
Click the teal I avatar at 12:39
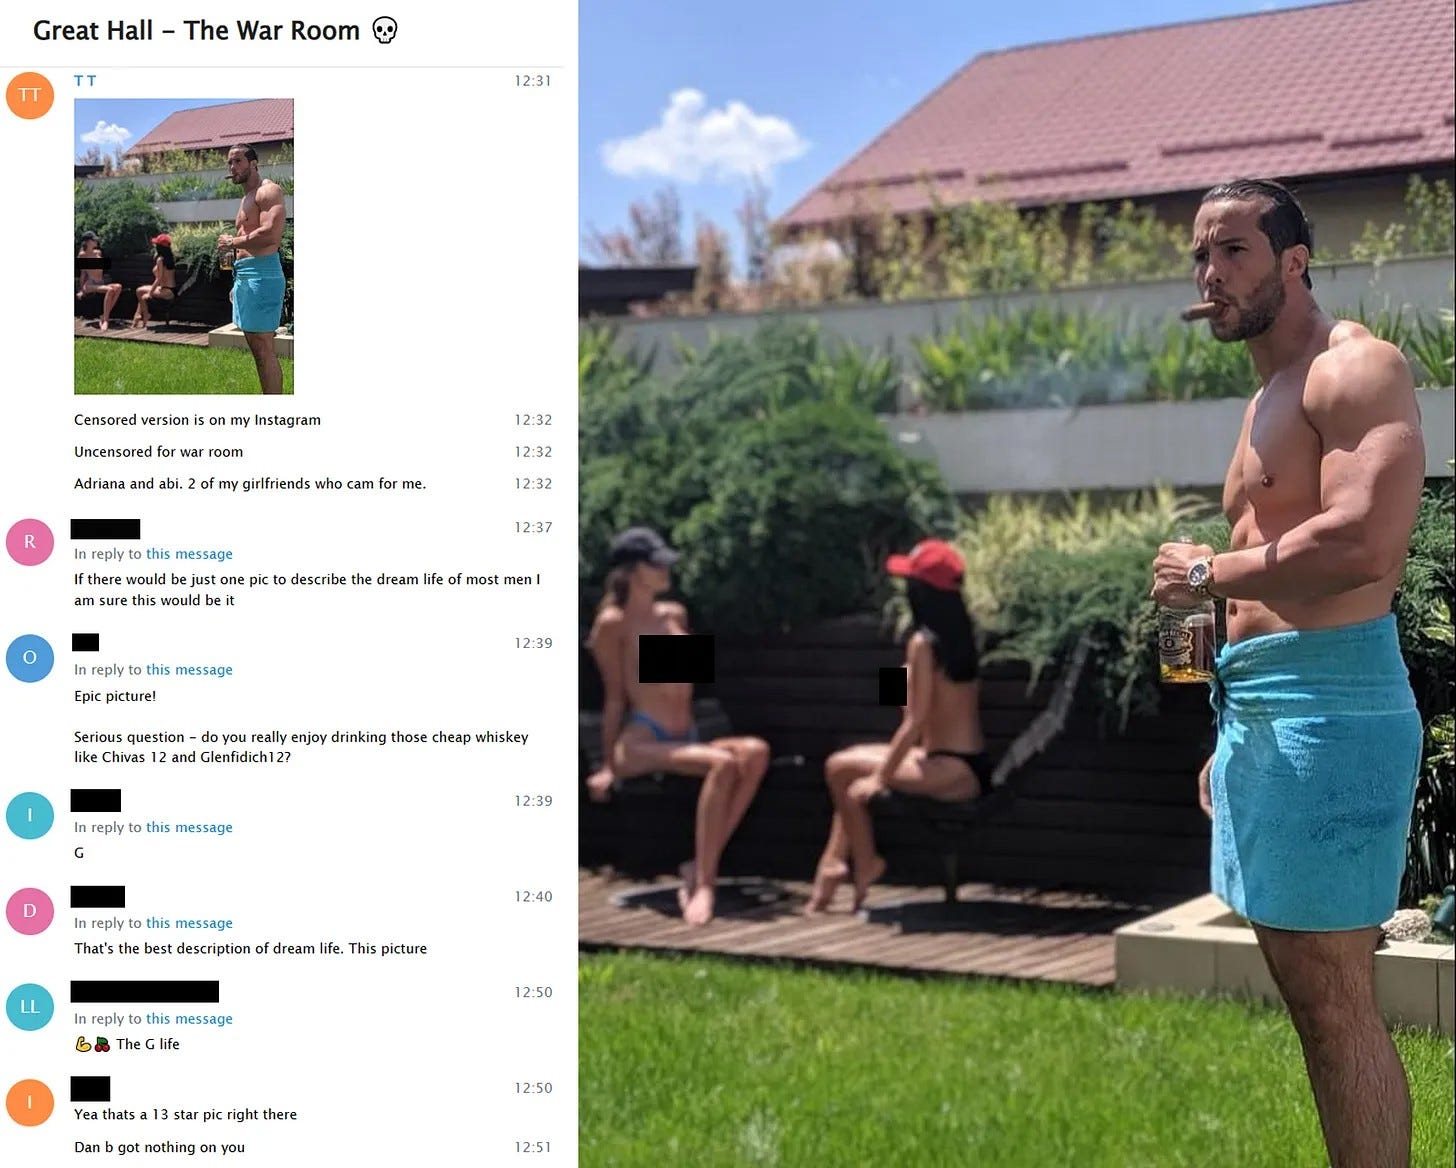(x=30, y=815)
